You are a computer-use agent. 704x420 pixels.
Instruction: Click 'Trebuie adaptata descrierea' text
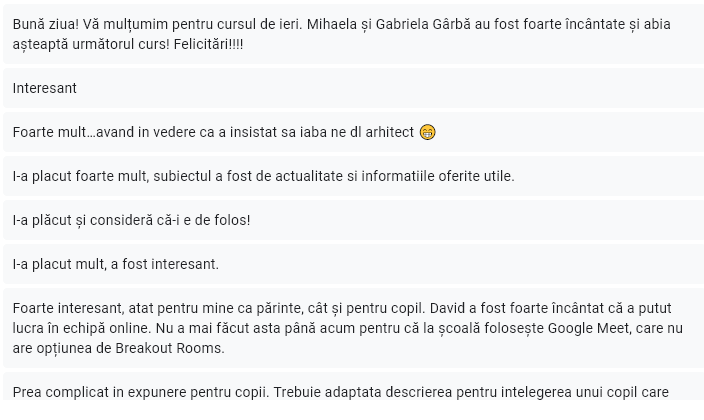[x=363, y=392]
